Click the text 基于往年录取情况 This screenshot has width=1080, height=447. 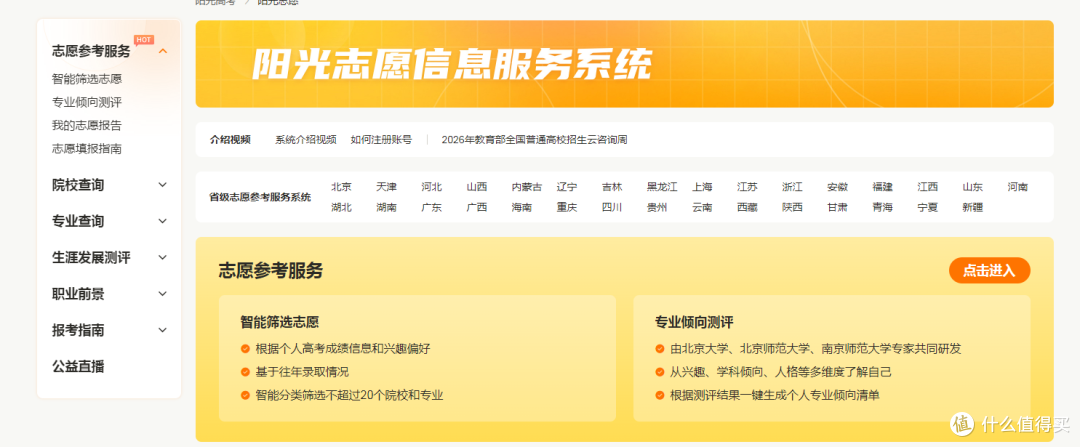coord(302,372)
